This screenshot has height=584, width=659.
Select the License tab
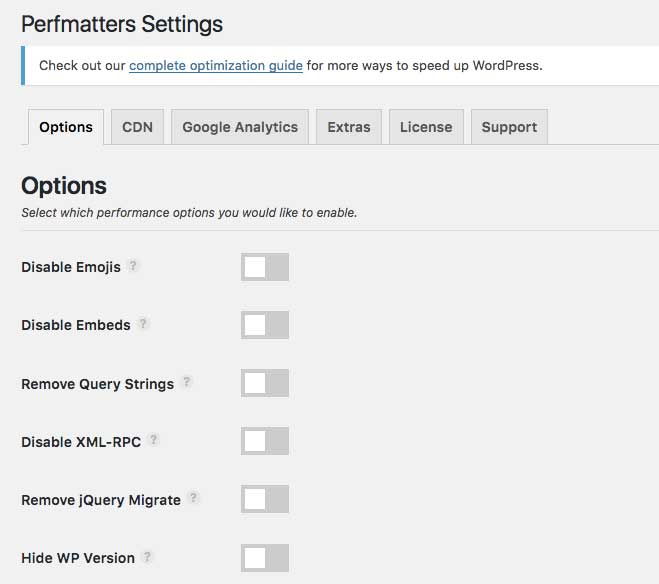point(426,127)
